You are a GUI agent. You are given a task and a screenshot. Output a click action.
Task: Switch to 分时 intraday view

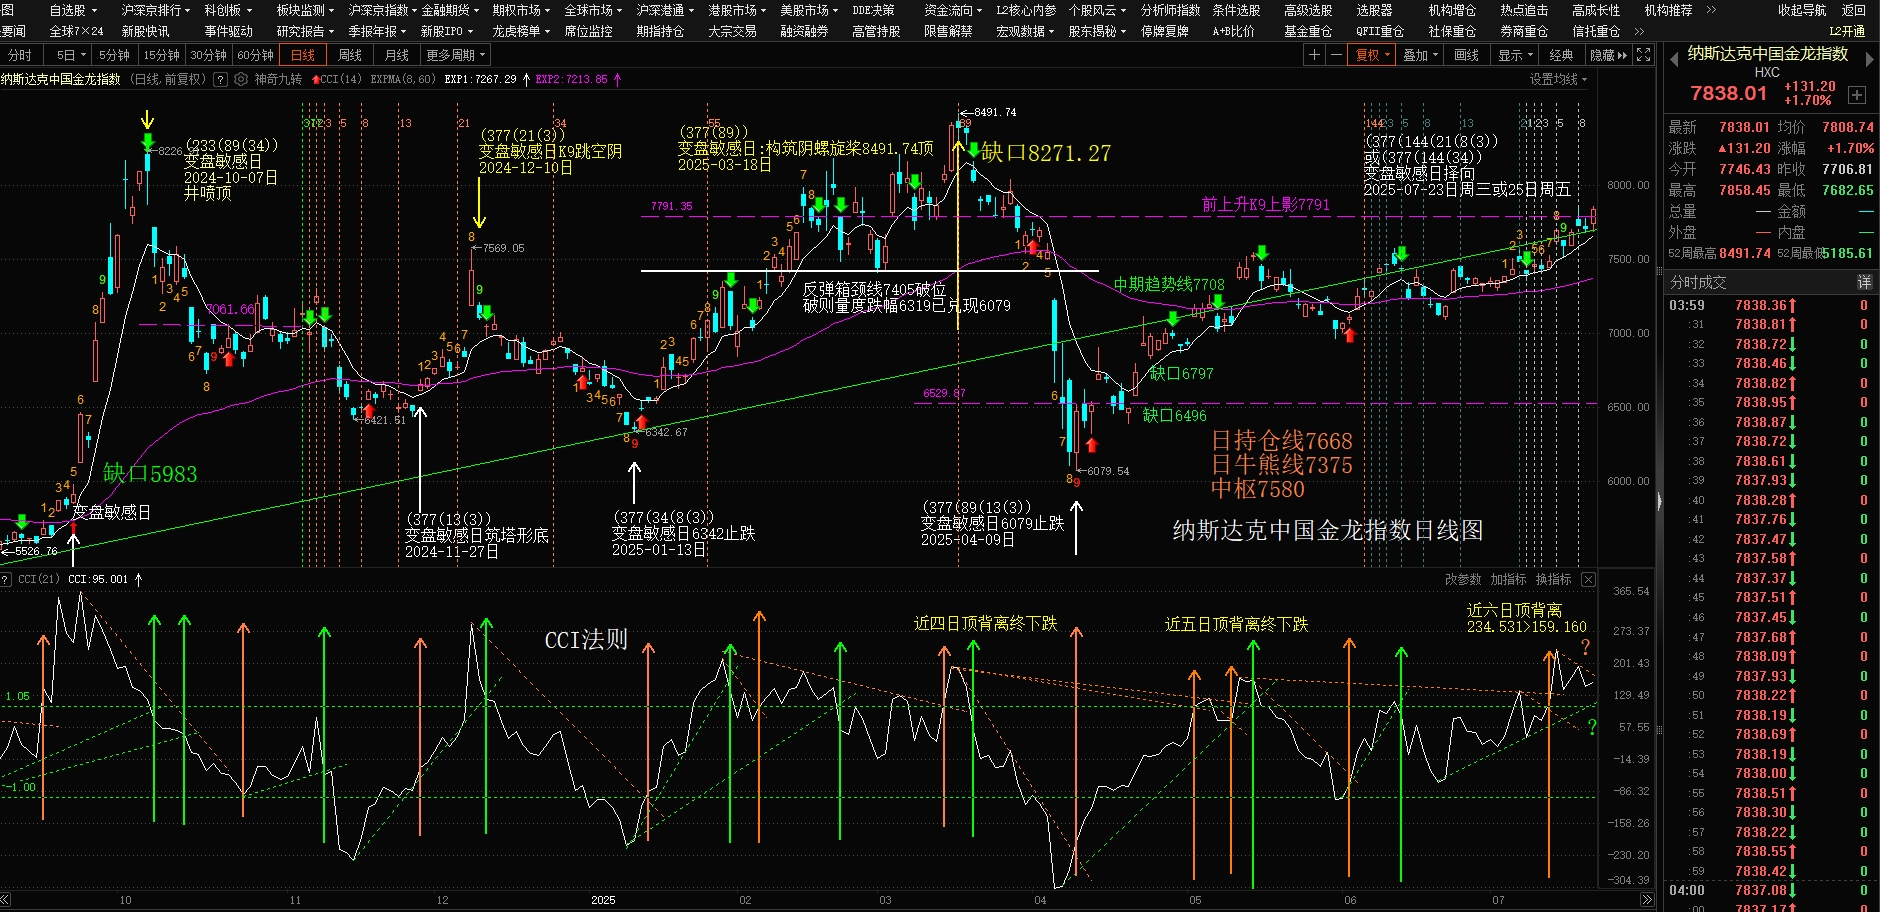[x=20, y=55]
